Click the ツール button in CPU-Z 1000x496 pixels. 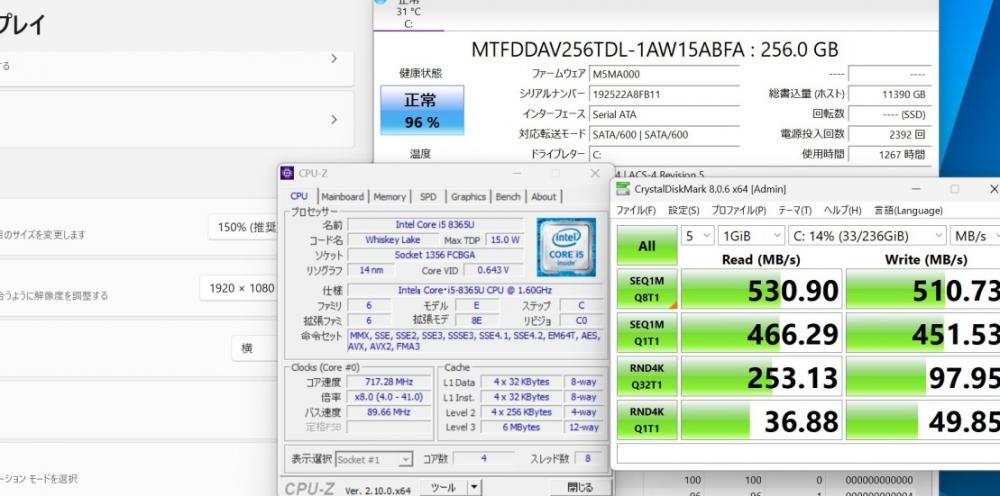point(443,488)
